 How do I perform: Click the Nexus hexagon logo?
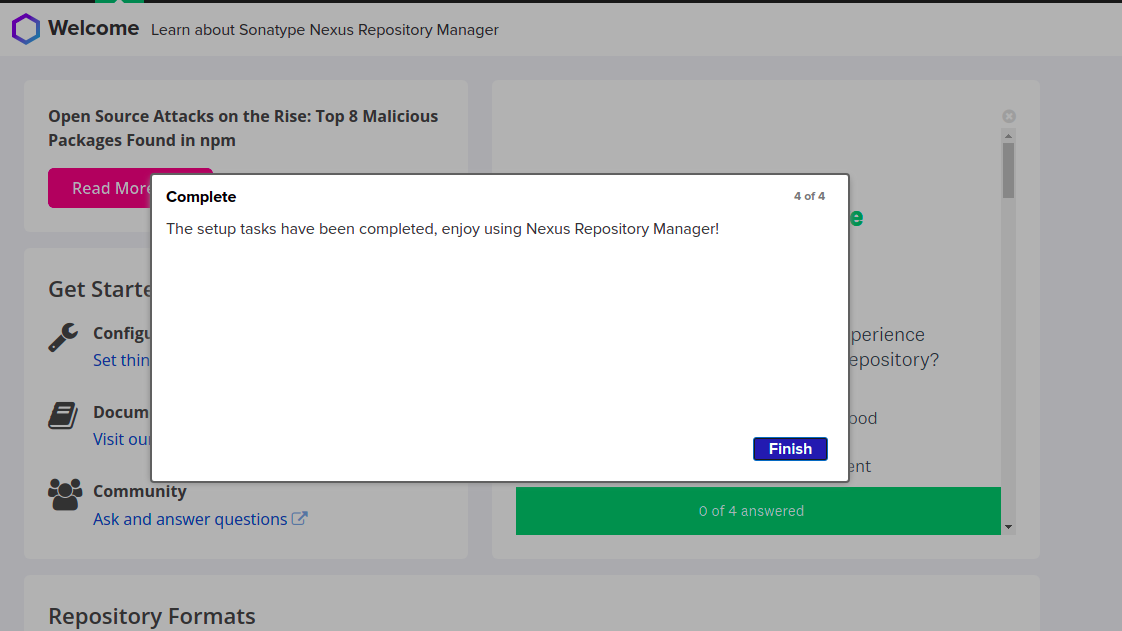pyautogui.click(x=26, y=29)
